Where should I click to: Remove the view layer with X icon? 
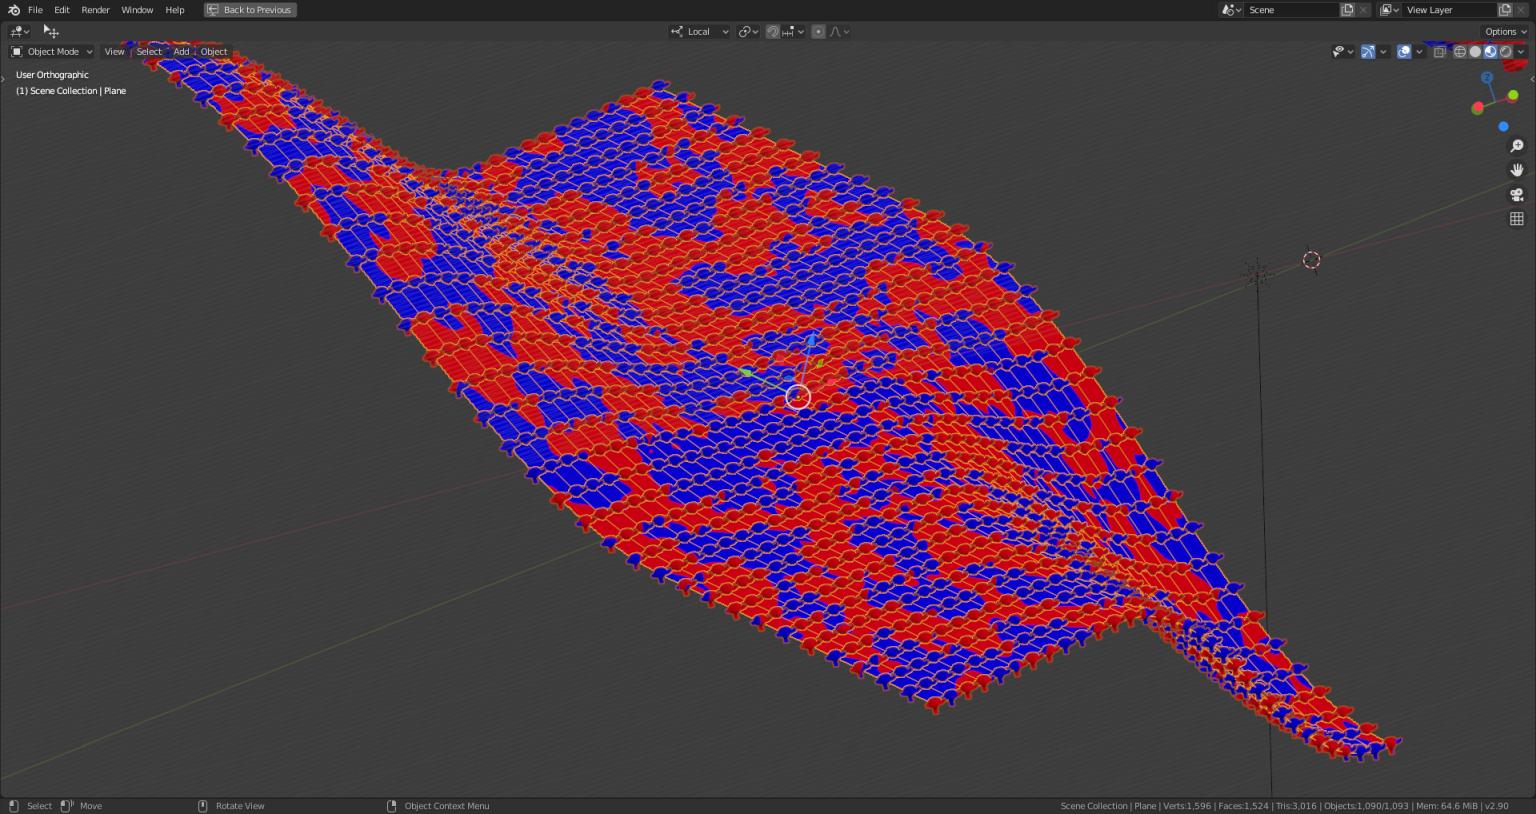[x=1521, y=10]
